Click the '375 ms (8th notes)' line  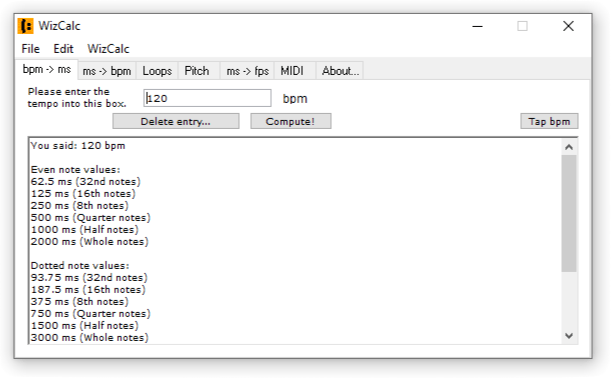(x=79, y=302)
